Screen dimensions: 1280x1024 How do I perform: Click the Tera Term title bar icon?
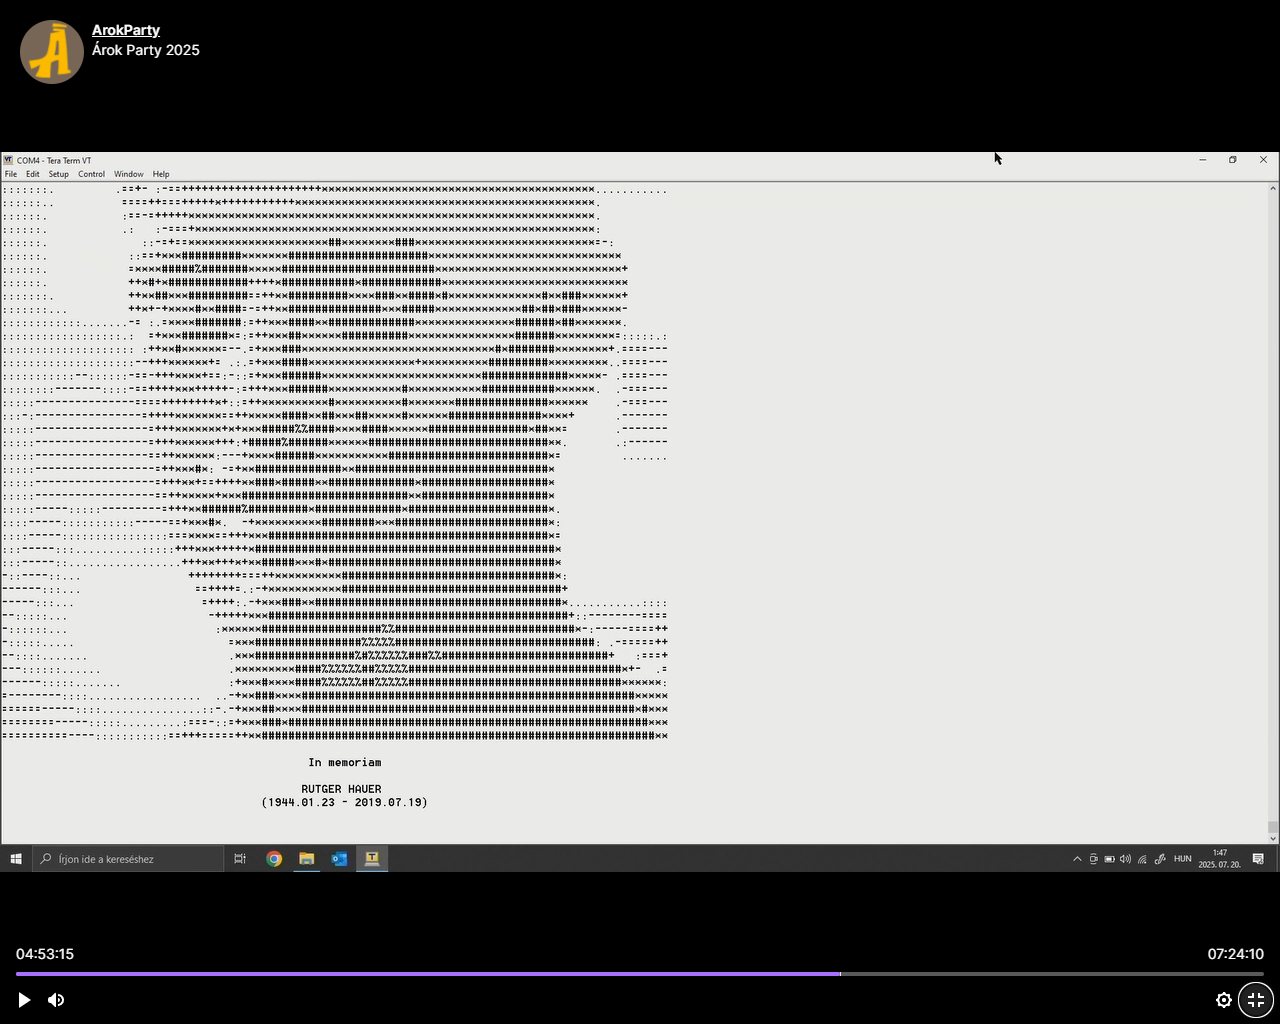coord(8,160)
